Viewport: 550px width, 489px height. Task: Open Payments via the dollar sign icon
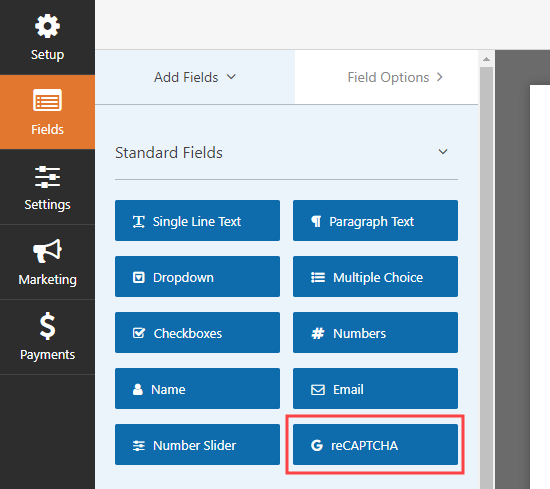coord(47,326)
